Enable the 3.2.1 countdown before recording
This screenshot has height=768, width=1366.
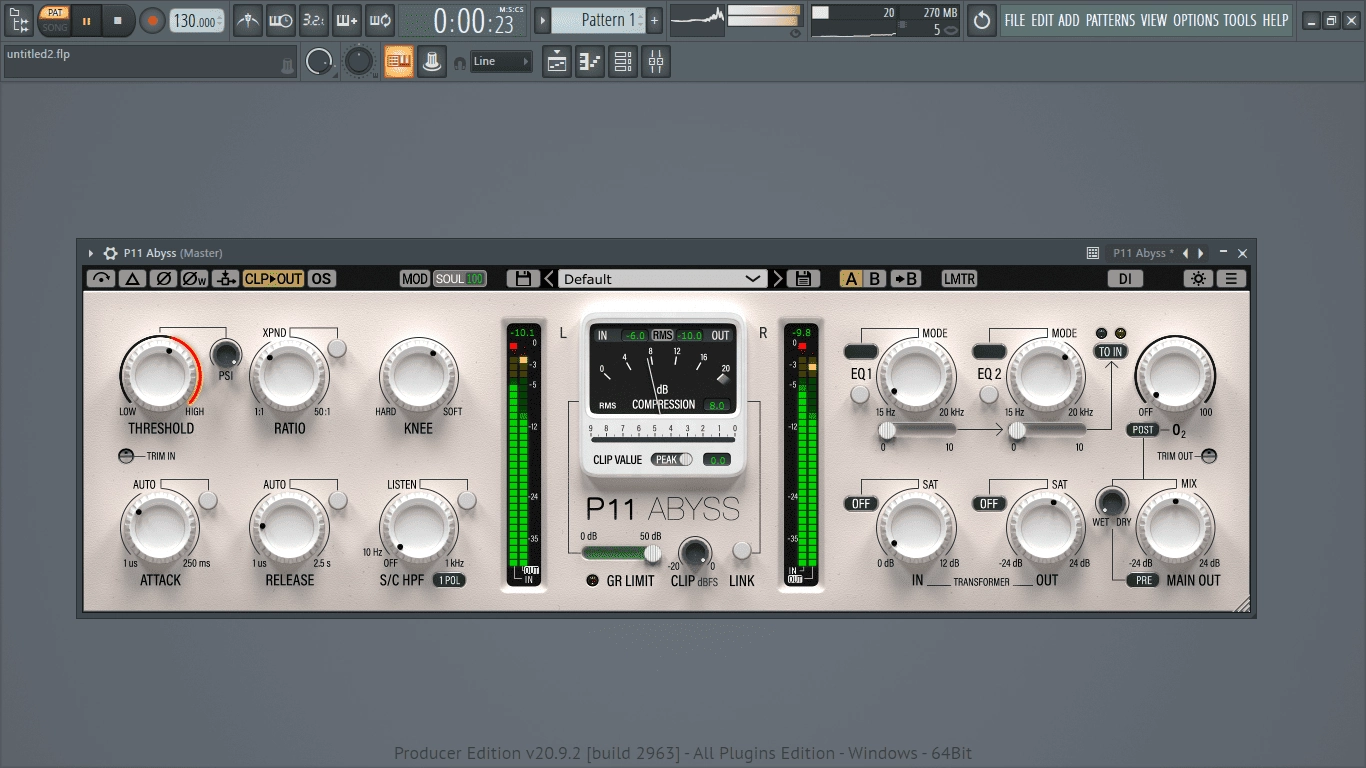click(x=314, y=20)
